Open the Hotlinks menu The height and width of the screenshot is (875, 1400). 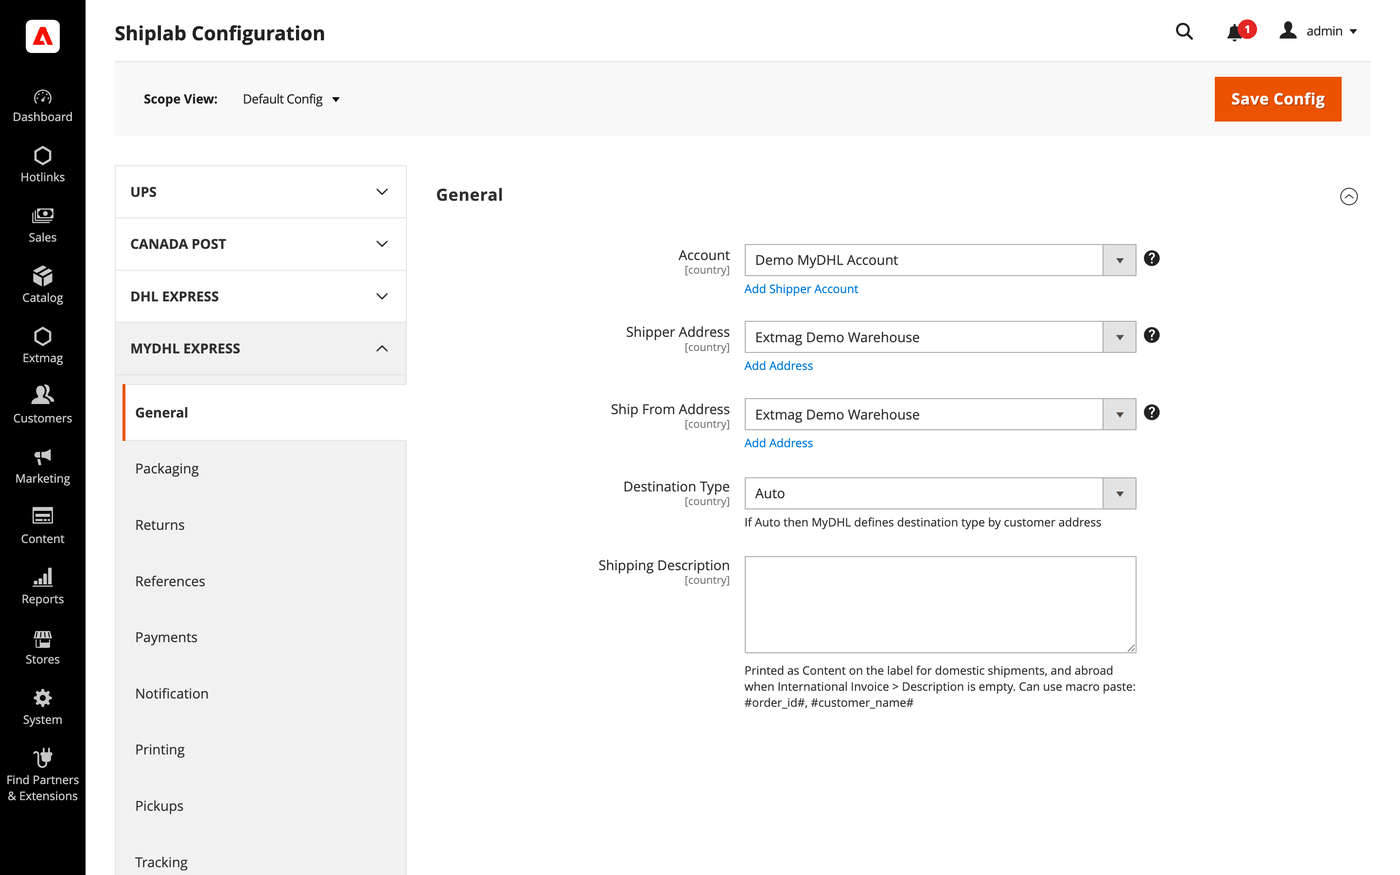coord(42,166)
